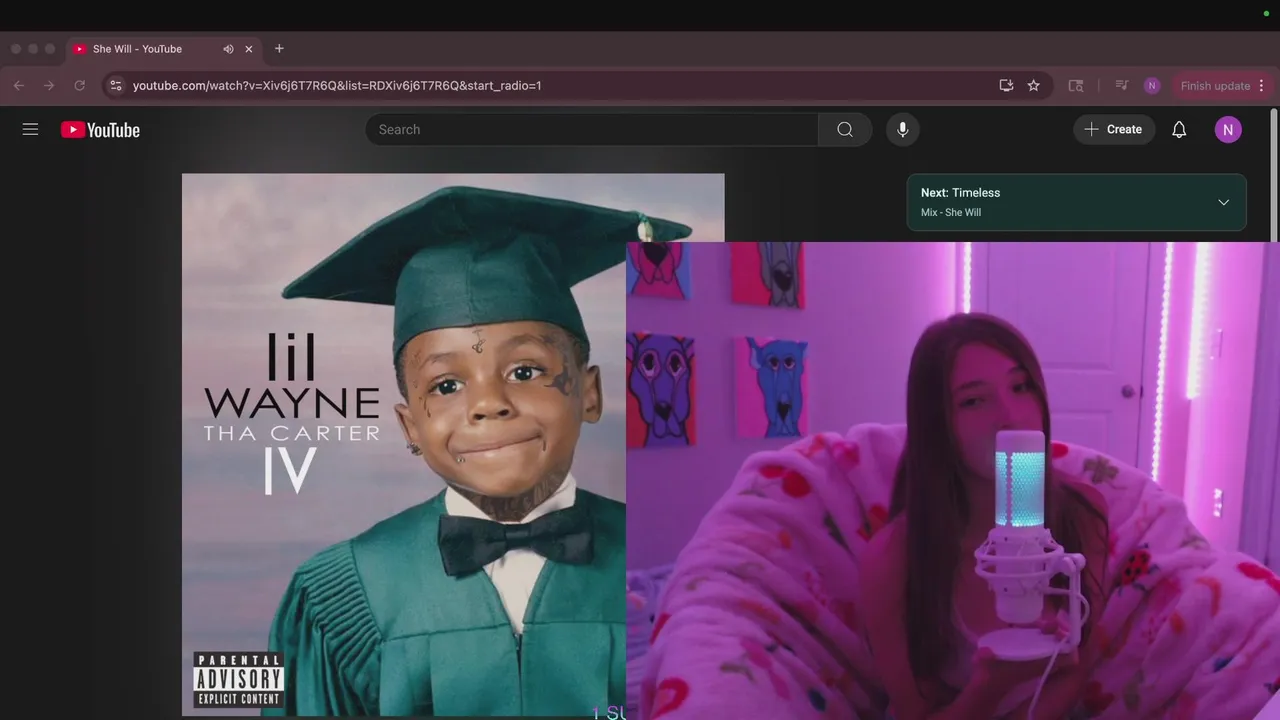Click the YouTube search magnifier button

[x=845, y=129]
